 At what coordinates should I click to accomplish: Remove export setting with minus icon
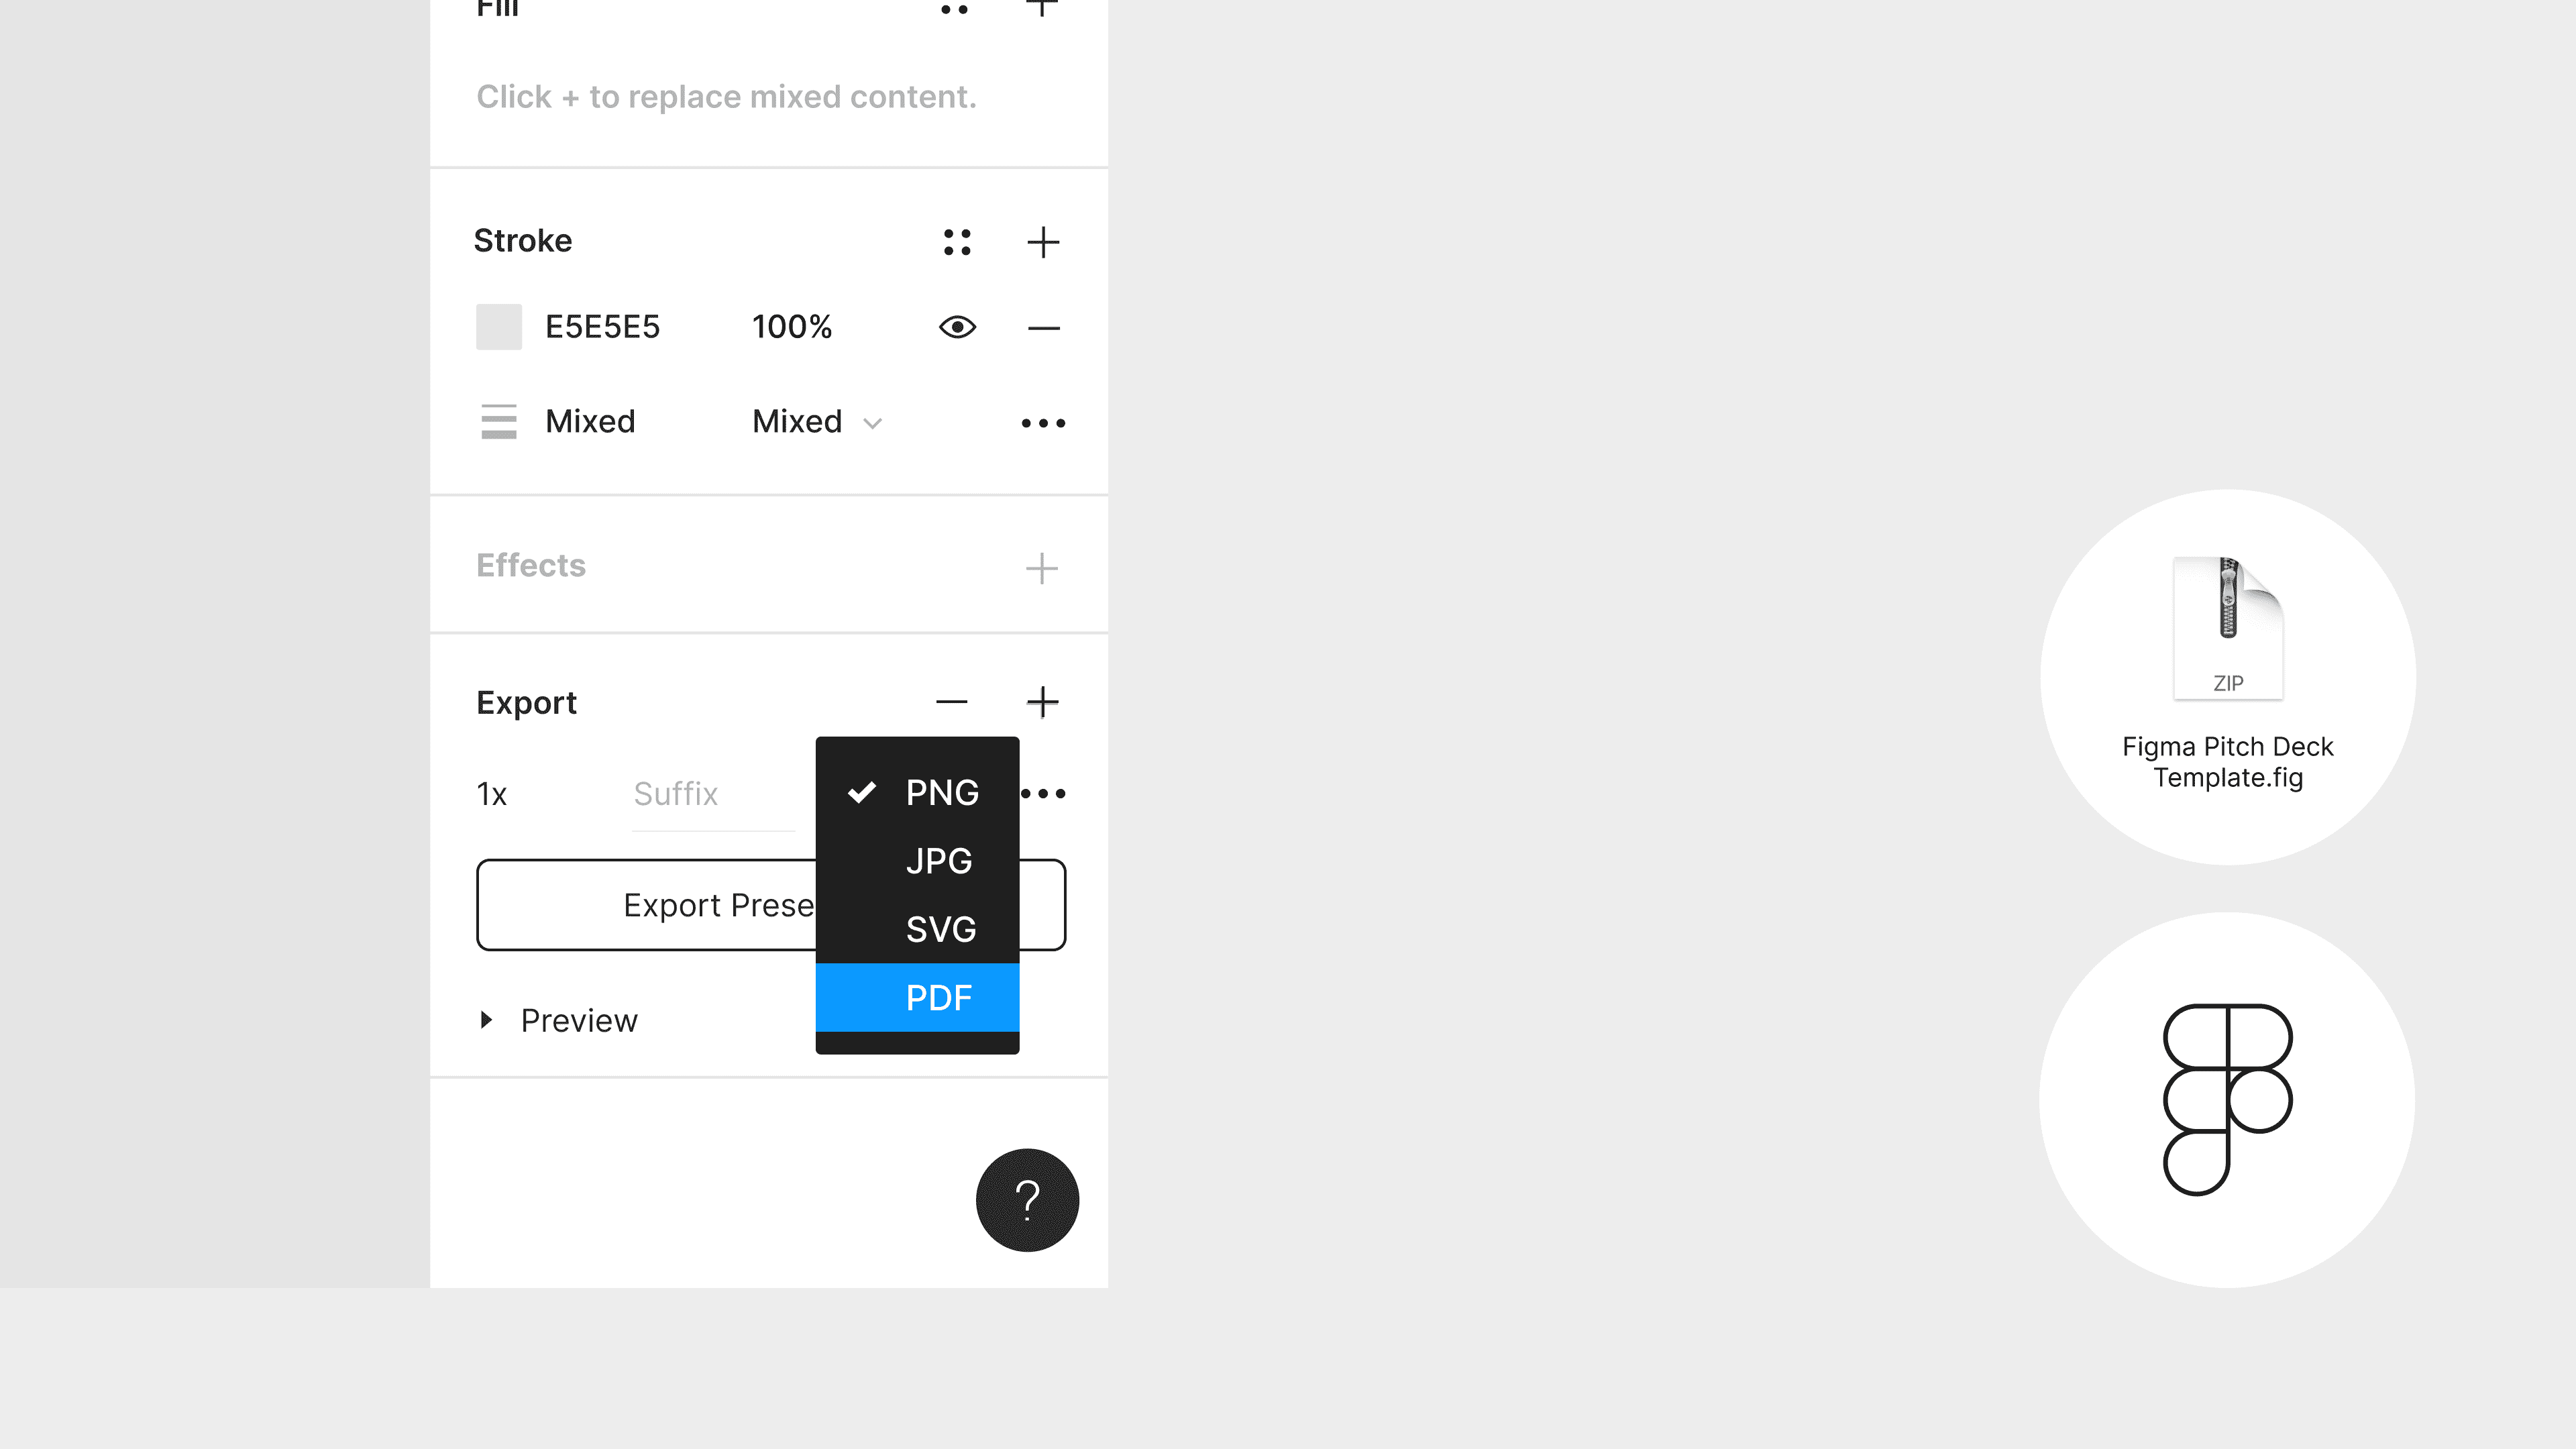click(x=951, y=702)
